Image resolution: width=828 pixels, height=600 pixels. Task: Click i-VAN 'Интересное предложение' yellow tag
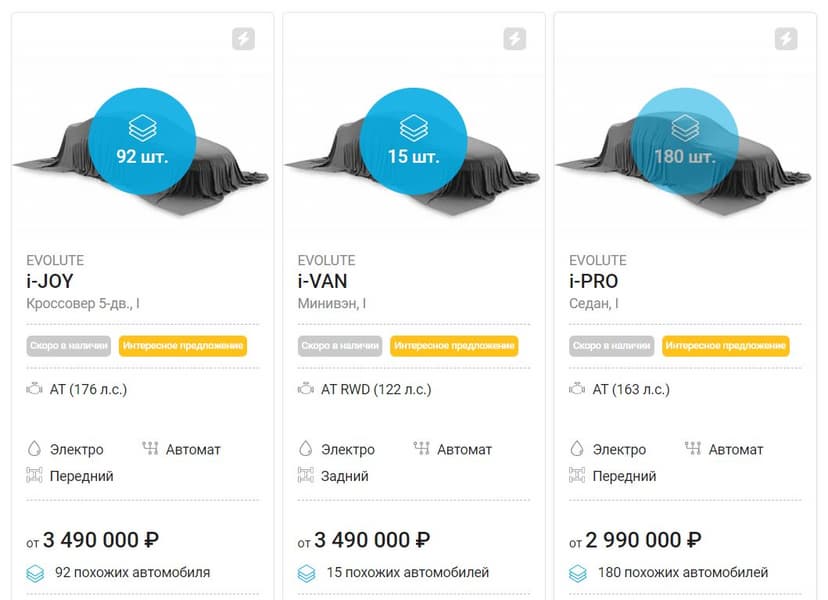[454, 346]
